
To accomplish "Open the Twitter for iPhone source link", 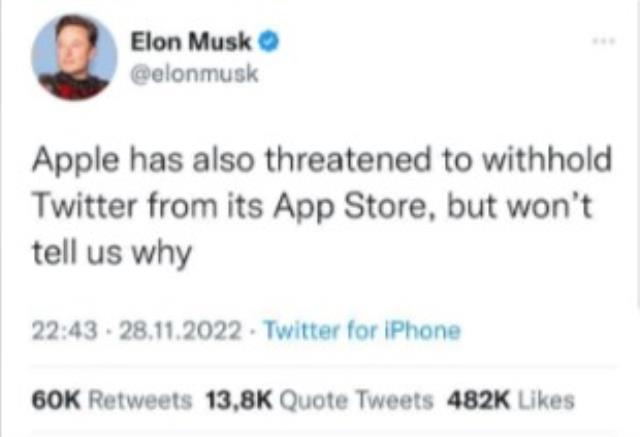I will [x=363, y=330].
